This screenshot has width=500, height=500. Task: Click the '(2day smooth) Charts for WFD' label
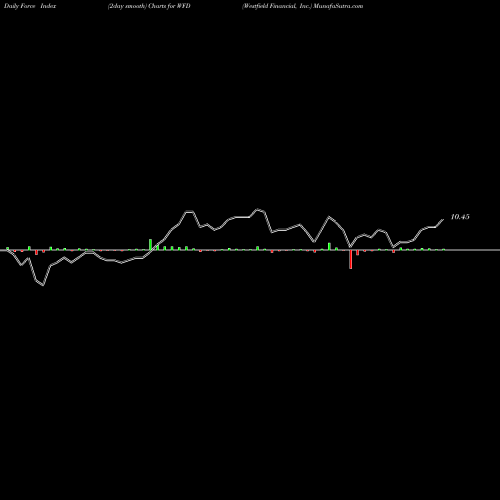tap(149, 6)
